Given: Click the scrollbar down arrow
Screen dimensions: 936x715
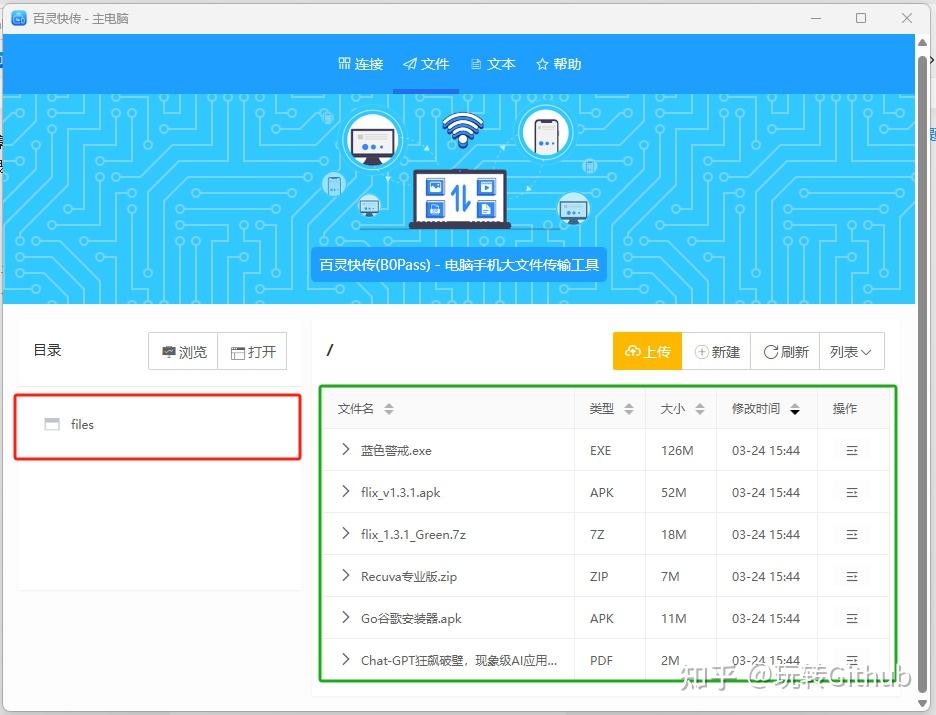Looking at the screenshot, I should [923, 703].
